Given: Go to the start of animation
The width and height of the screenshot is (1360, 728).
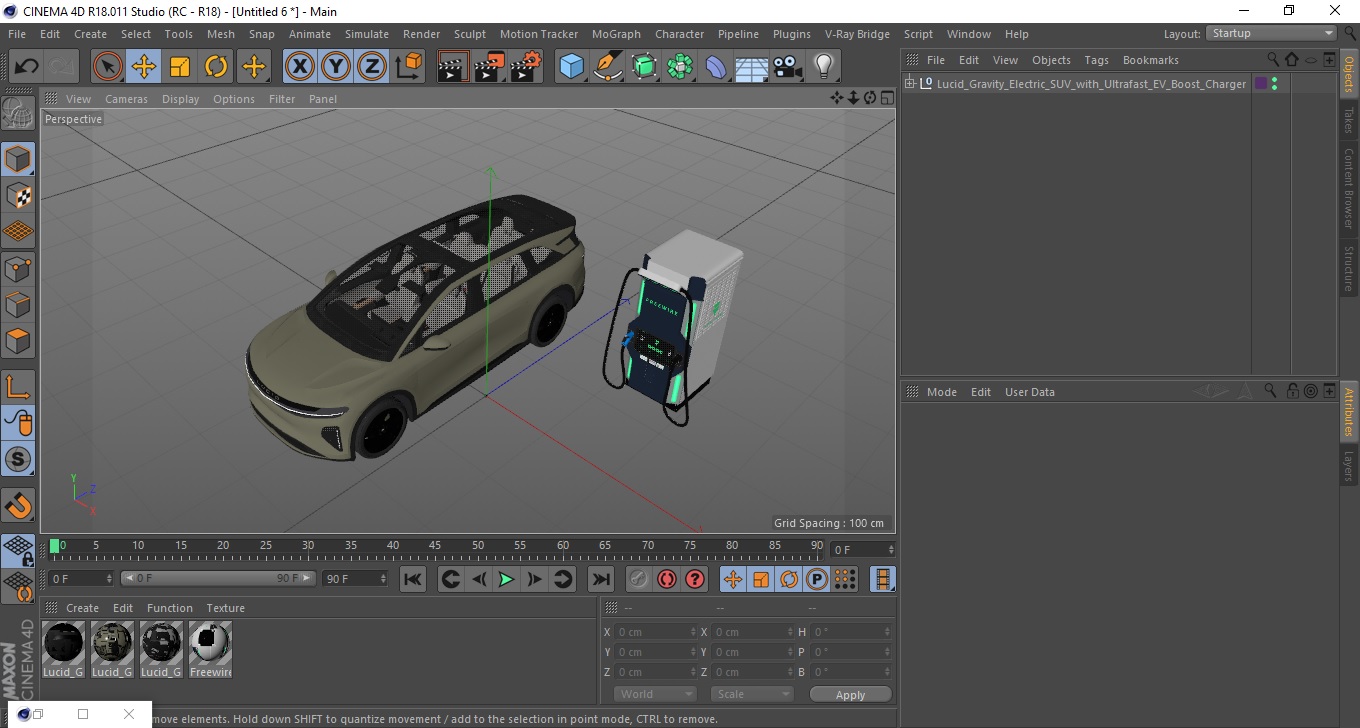Looking at the screenshot, I should click(413, 579).
